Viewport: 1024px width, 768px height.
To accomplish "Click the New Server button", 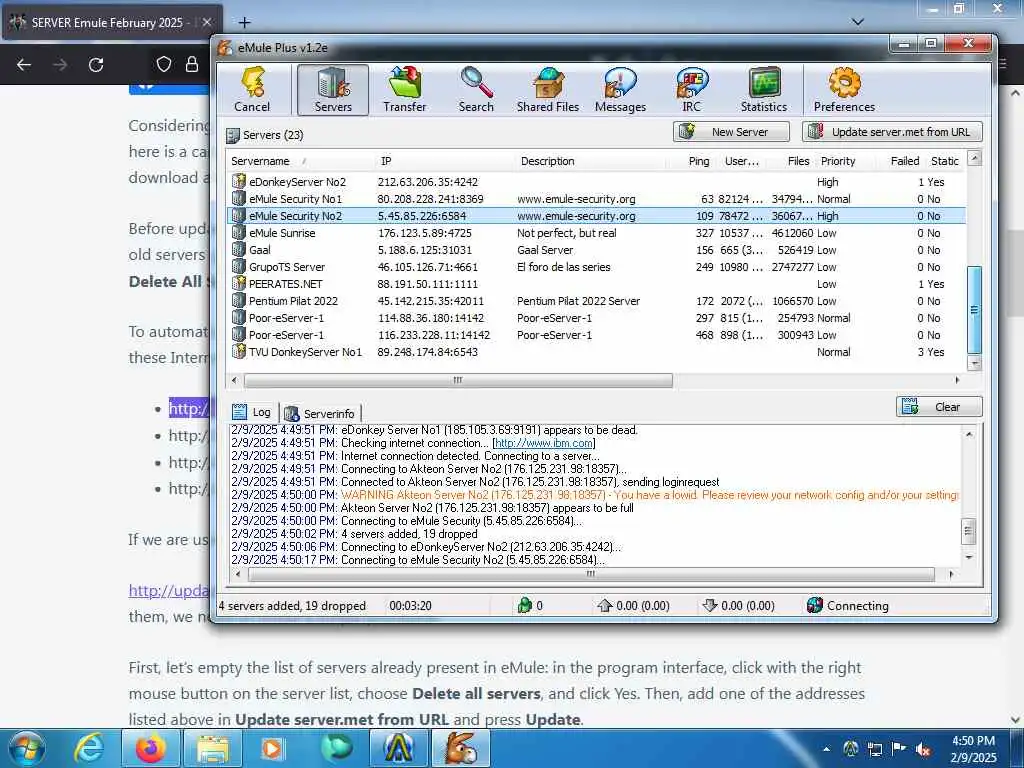I will pyautogui.click(x=731, y=132).
